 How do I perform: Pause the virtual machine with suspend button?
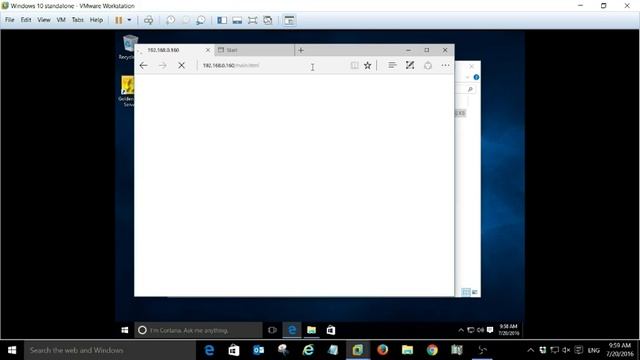(x=119, y=20)
